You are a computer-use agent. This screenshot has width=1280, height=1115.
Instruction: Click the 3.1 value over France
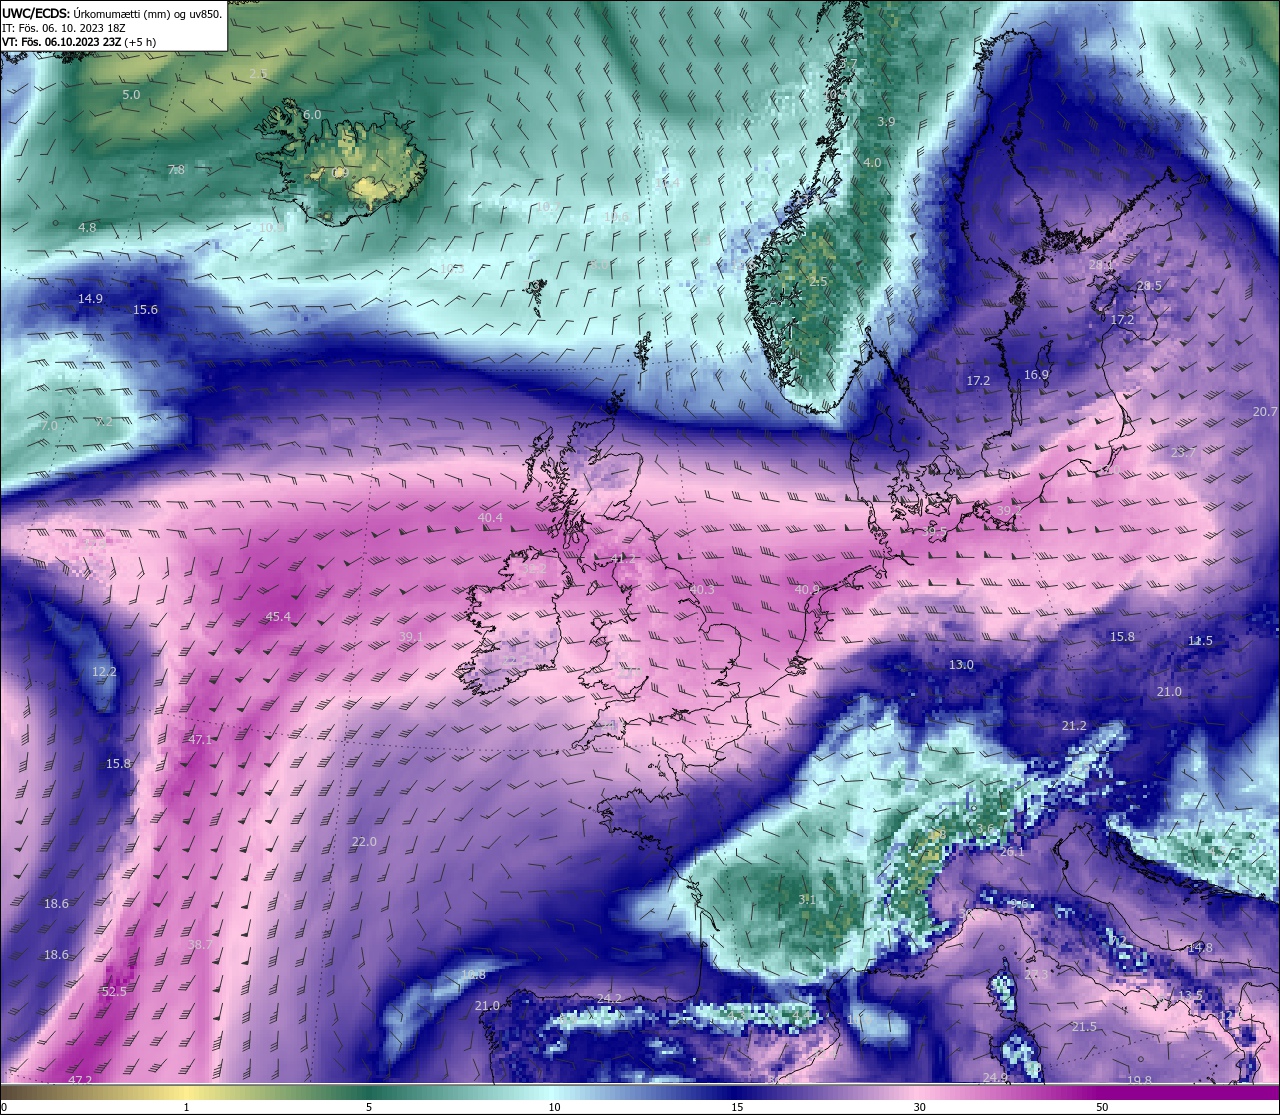(x=806, y=899)
